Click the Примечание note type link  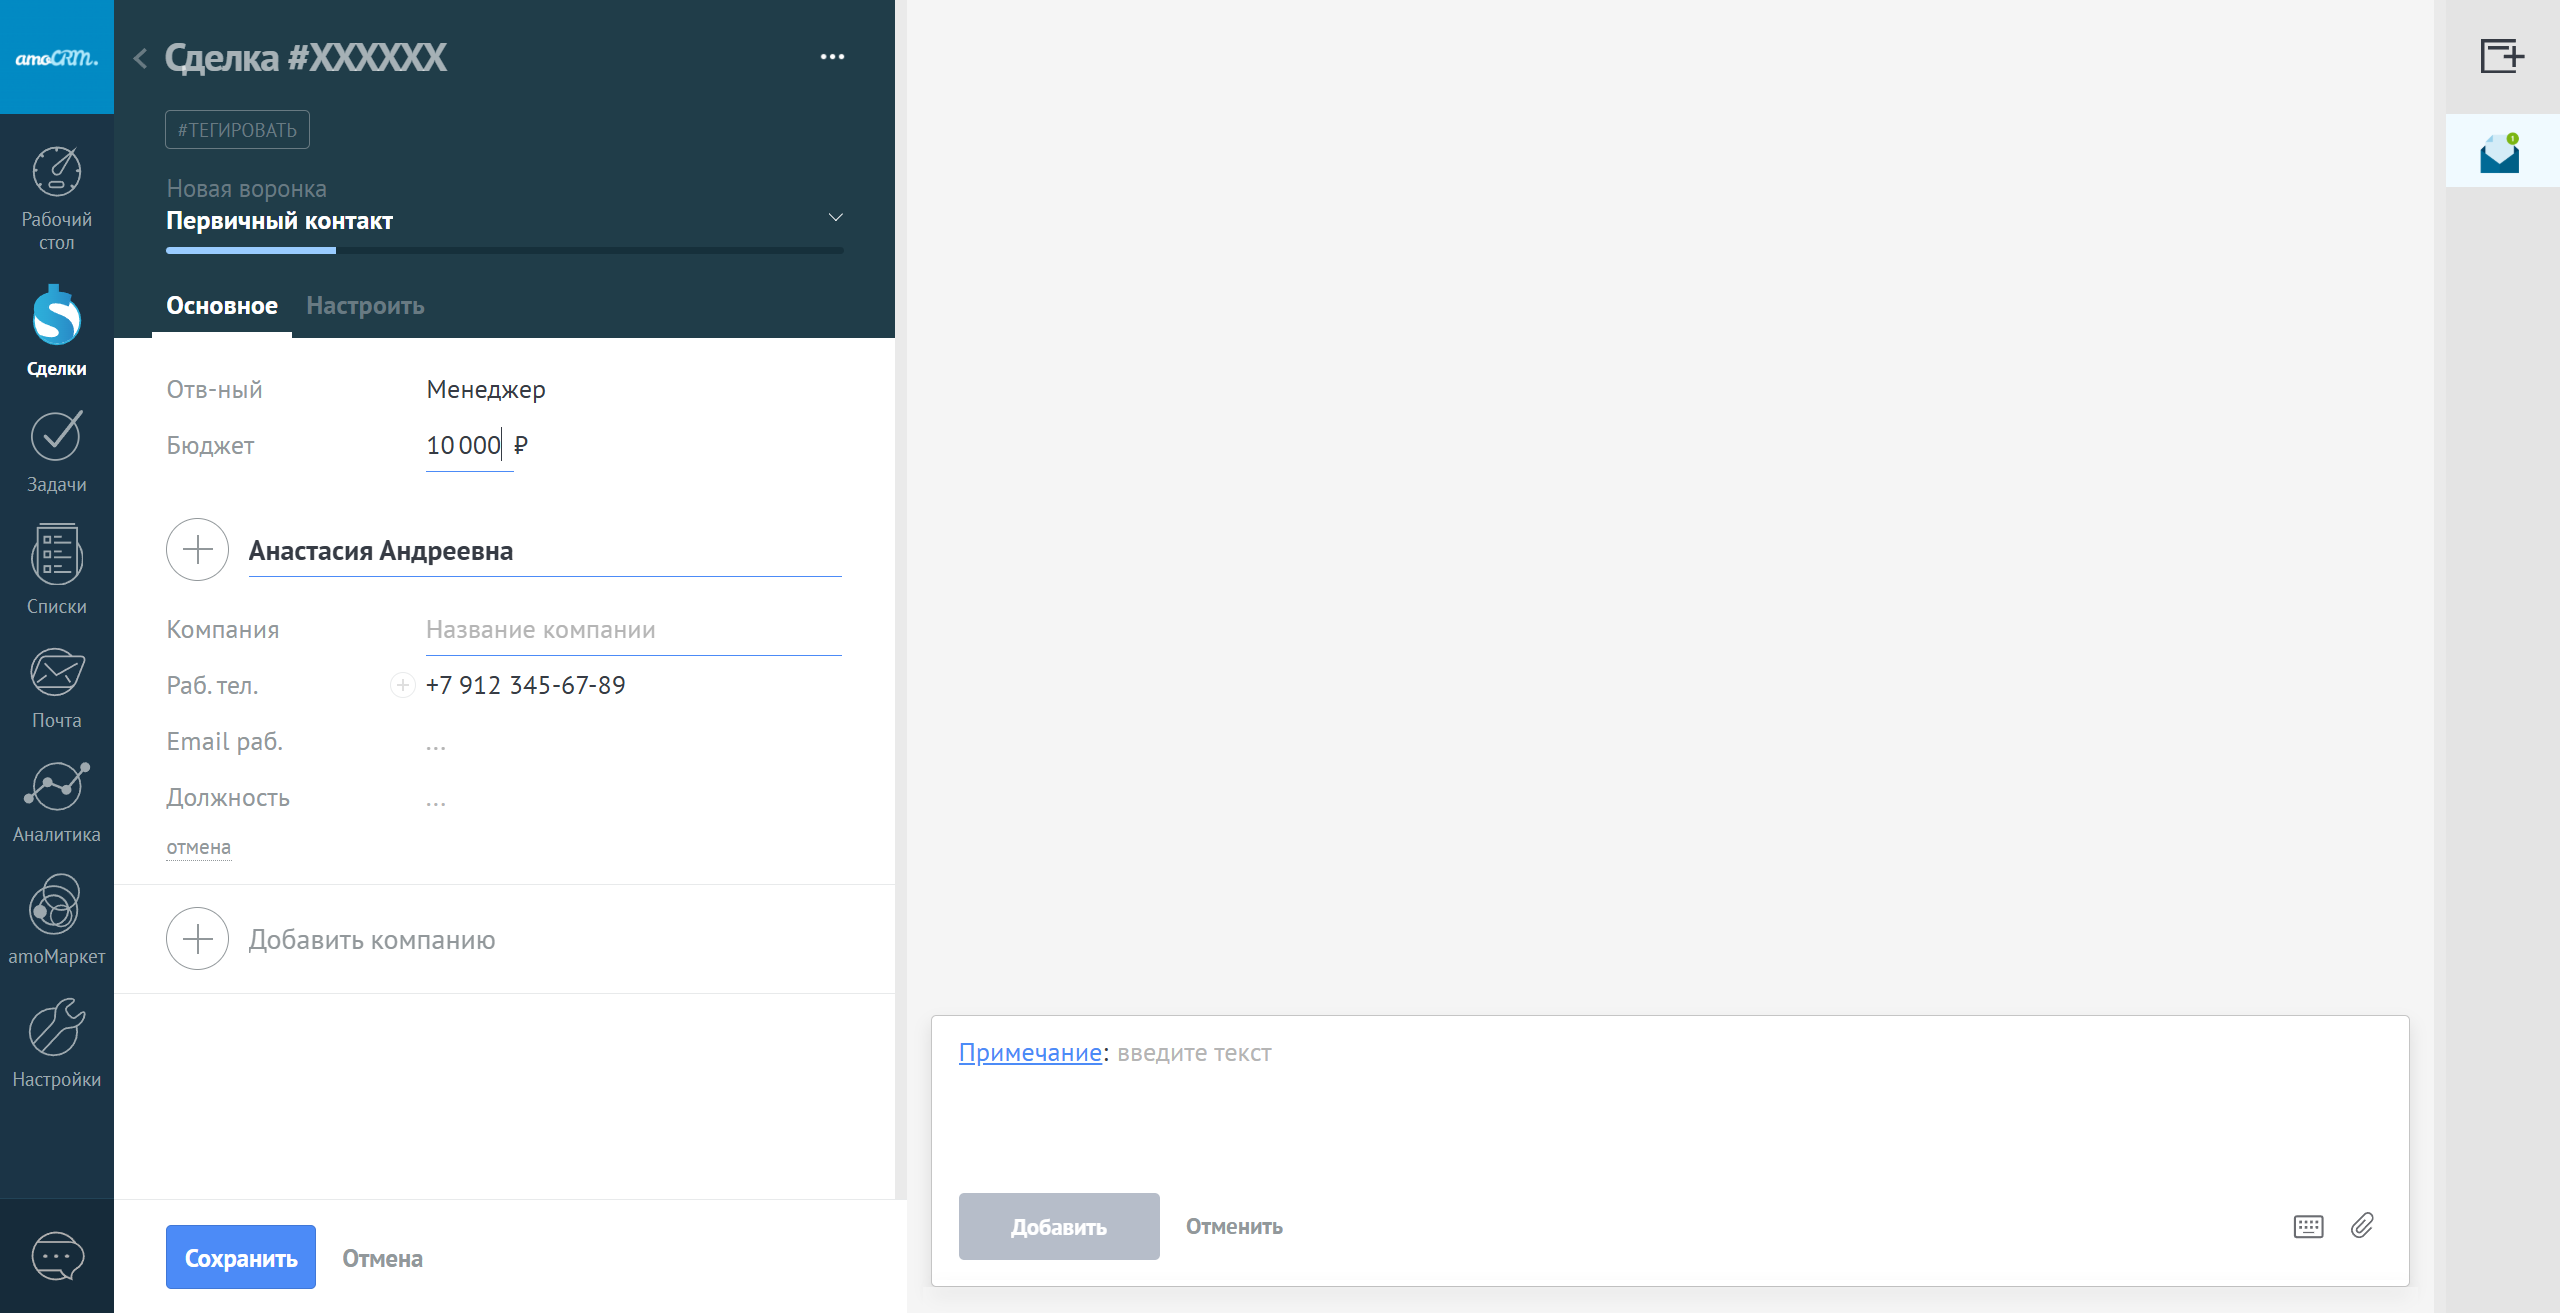(x=1029, y=1053)
